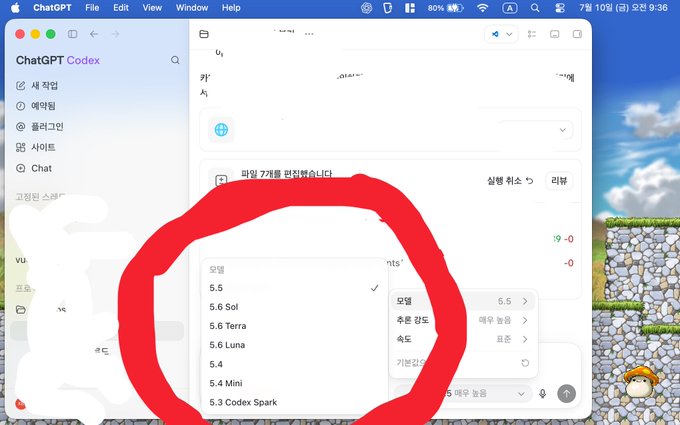Screen dimensions: 680x425
Task: Expand the globe card chevron
Action: [x=562, y=130]
